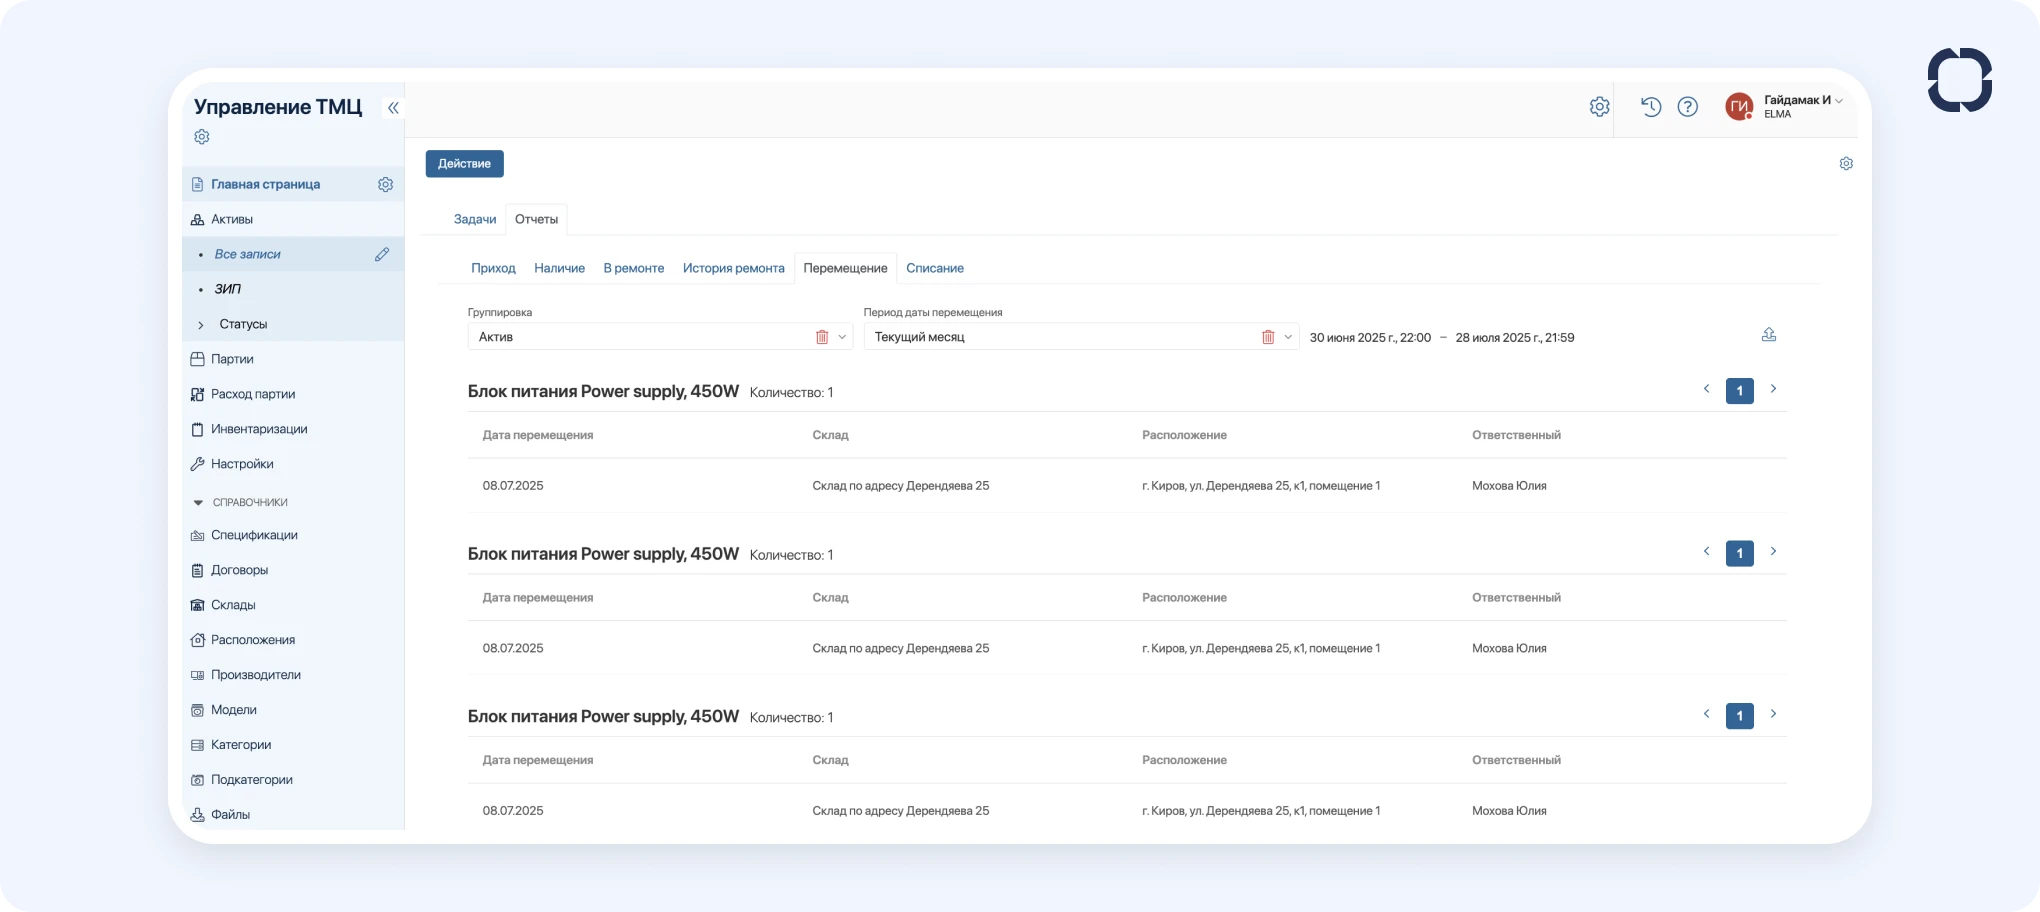
Task: Collapse the СПРАВОЧНИКИ section
Action: pyautogui.click(x=198, y=503)
